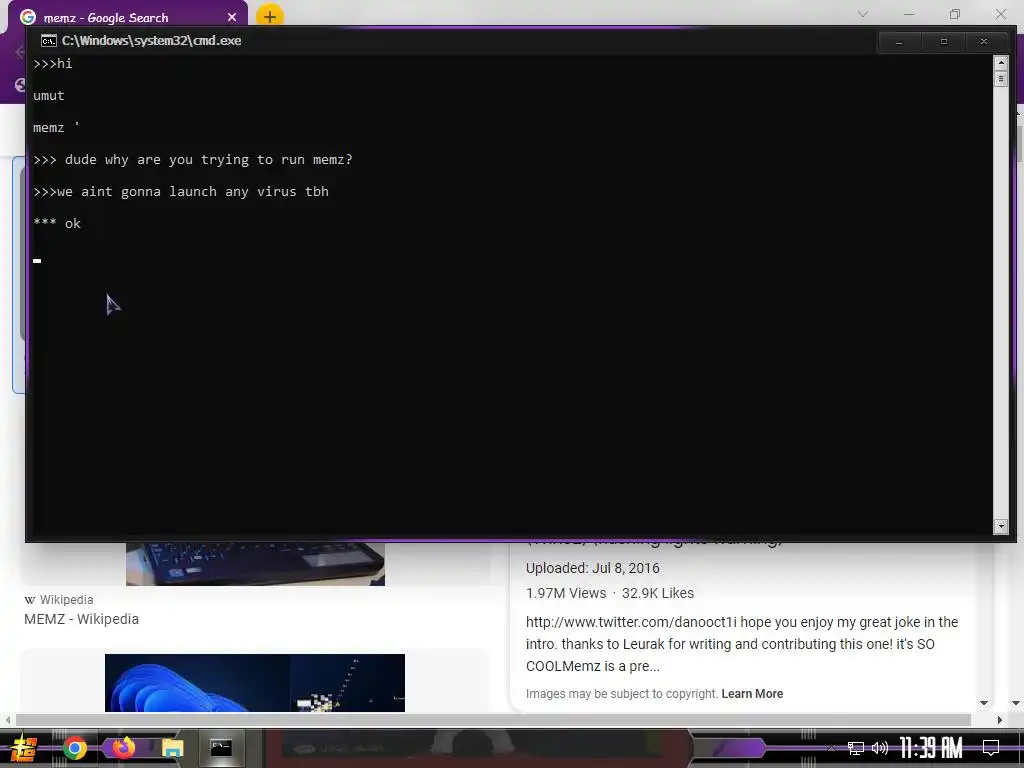1024x768 pixels.
Task: Click the 'umut' console line
Action: click(49, 96)
